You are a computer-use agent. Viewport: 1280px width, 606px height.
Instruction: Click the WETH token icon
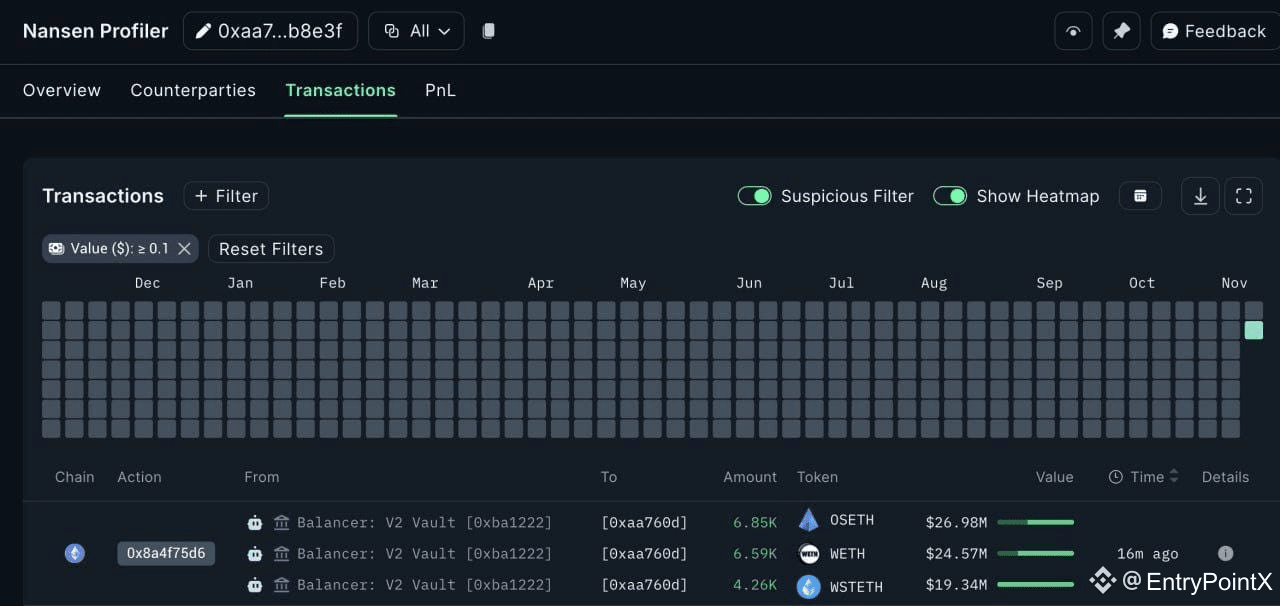[809, 553]
